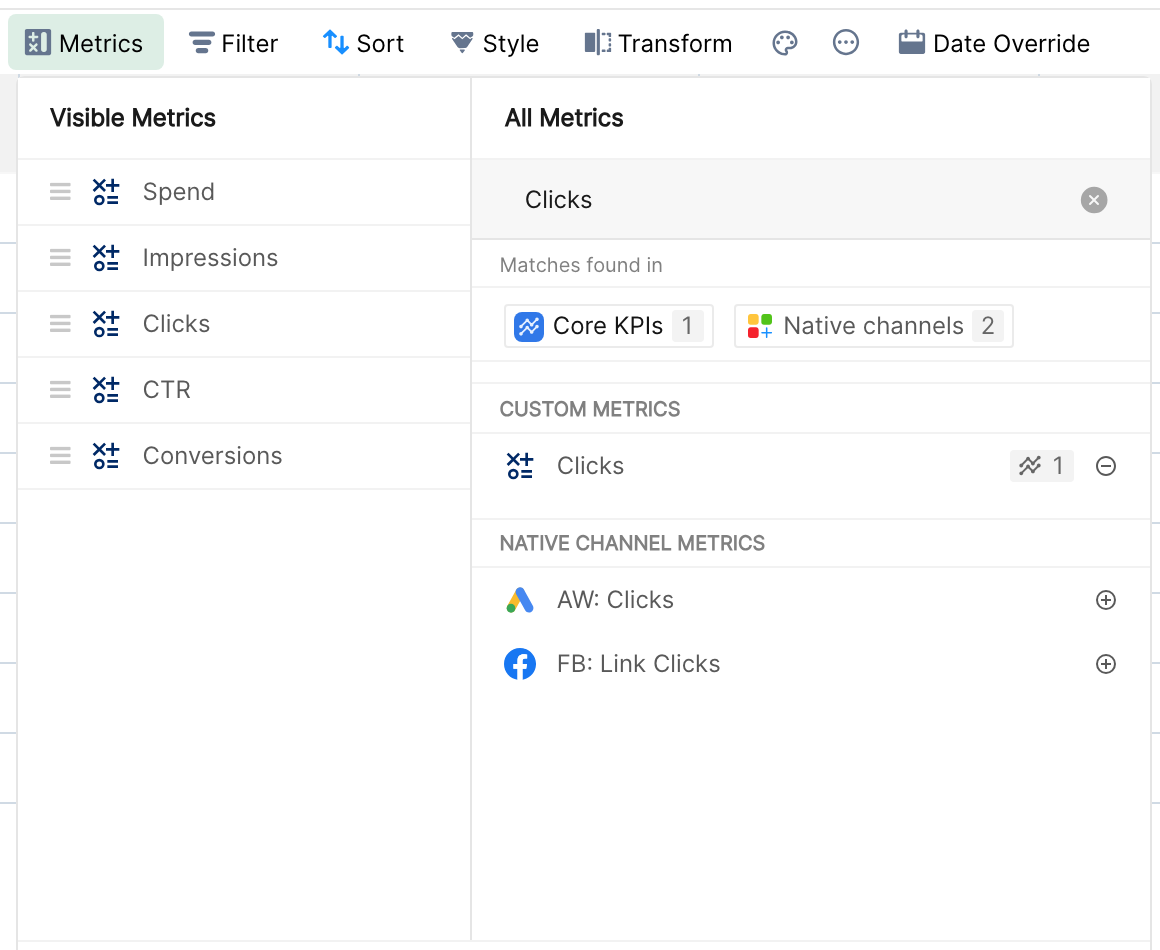Grab the drag handle for visible Clicks metric
Image resolution: width=1160 pixels, height=950 pixels.
pyautogui.click(x=60, y=323)
